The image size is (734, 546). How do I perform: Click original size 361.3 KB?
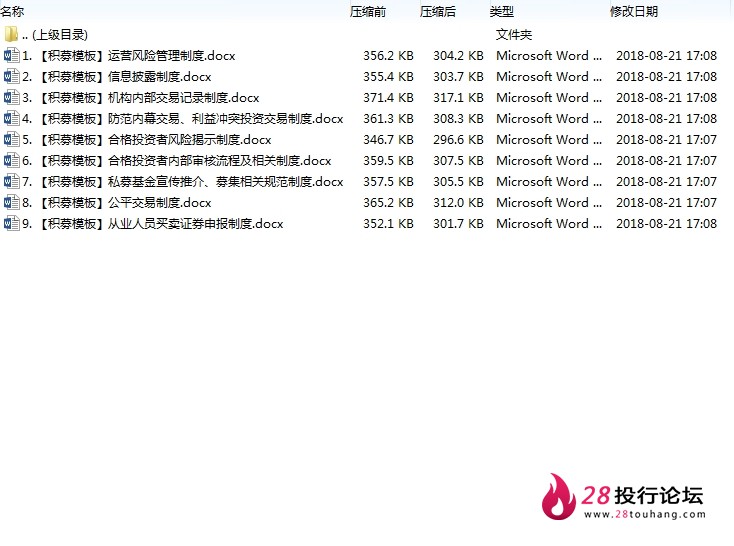tap(389, 118)
